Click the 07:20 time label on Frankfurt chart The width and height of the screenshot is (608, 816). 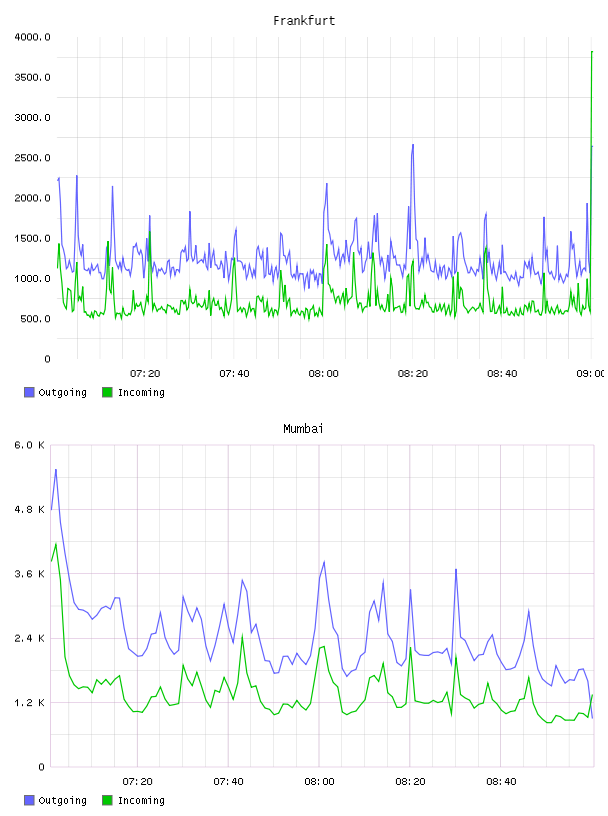coord(145,374)
